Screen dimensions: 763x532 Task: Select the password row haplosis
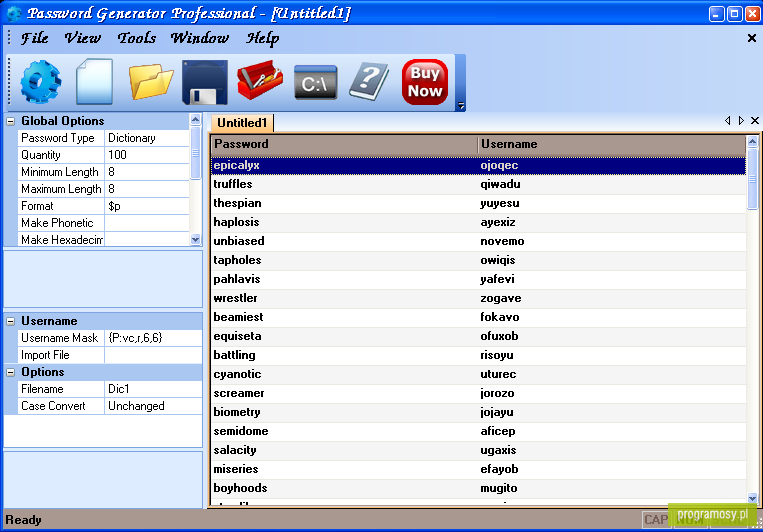[478, 222]
